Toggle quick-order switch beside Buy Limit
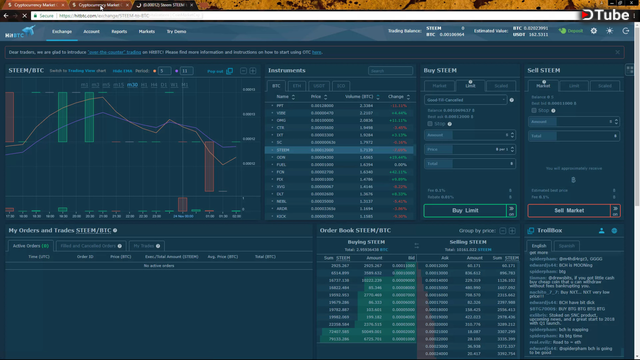The image size is (640, 360). [x=511, y=211]
